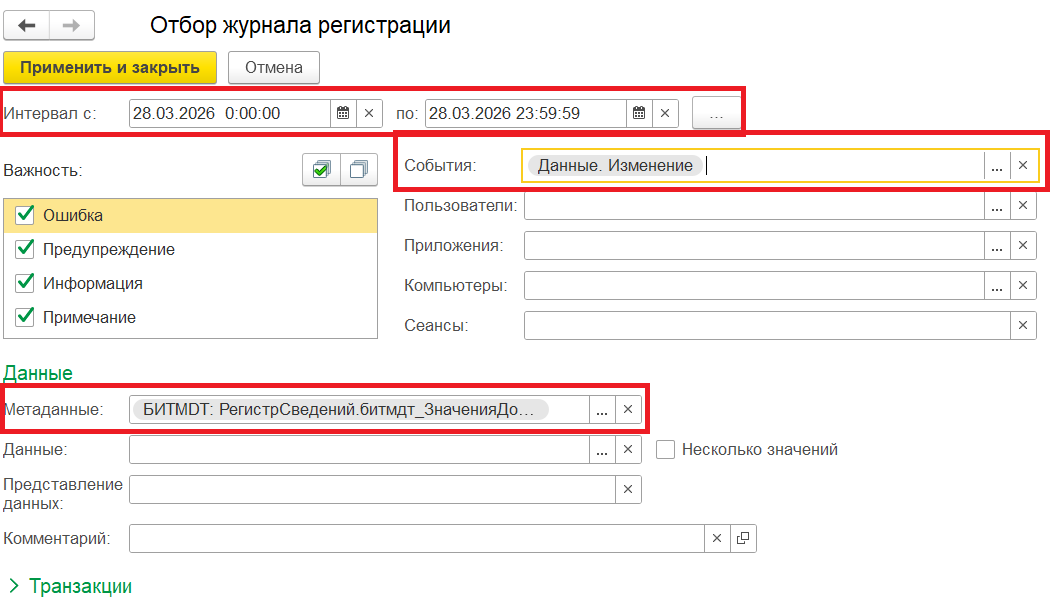Viewport: 1059px width, 613px height.
Task: Clear the События filter field
Action: [1023, 167]
